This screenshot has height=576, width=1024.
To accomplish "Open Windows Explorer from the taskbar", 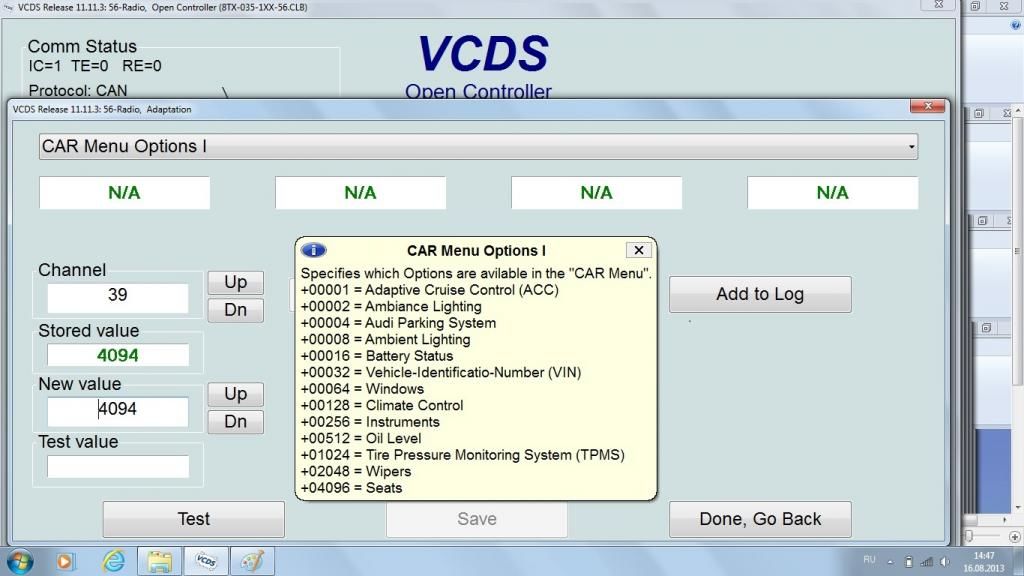I will (x=159, y=562).
